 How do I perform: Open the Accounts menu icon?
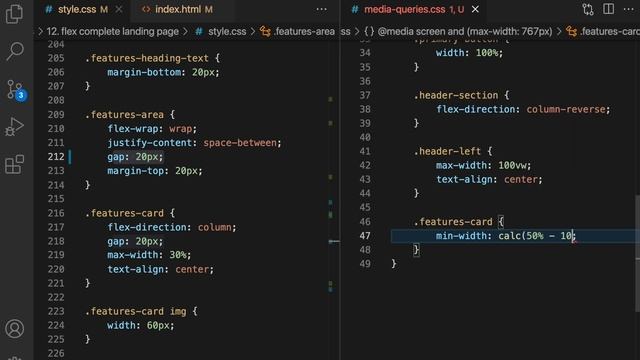coord(15,329)
